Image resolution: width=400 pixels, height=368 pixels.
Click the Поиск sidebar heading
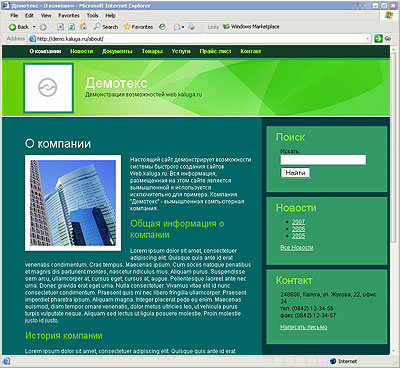click(x=290, y=137)
